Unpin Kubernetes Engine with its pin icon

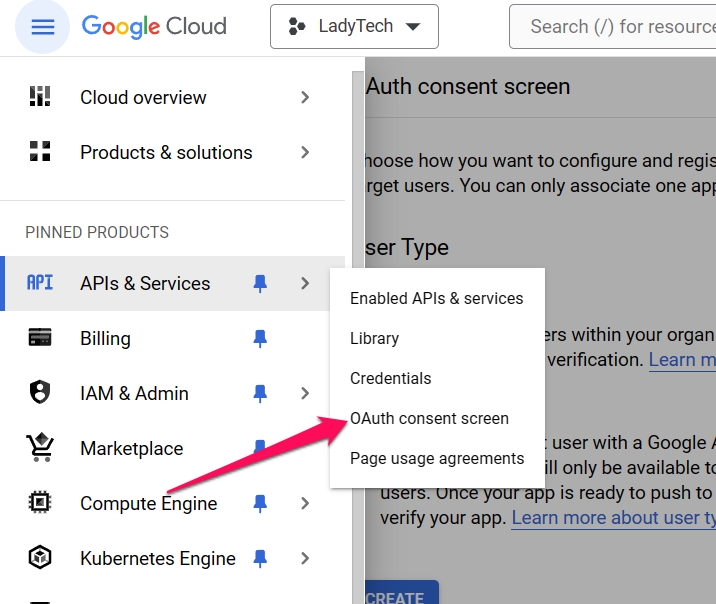tap(260, 558)
